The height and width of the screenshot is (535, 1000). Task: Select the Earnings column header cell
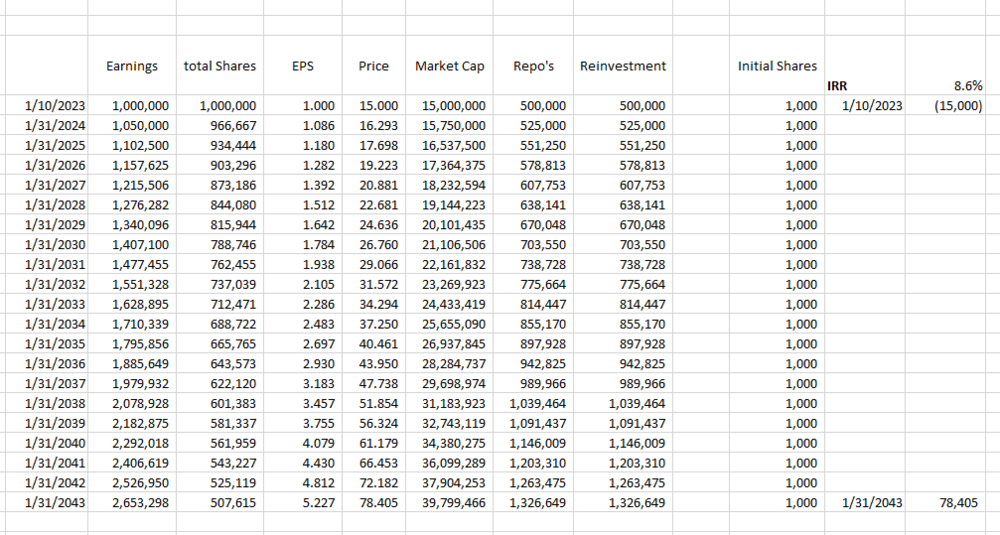click(x=132, y=66)
